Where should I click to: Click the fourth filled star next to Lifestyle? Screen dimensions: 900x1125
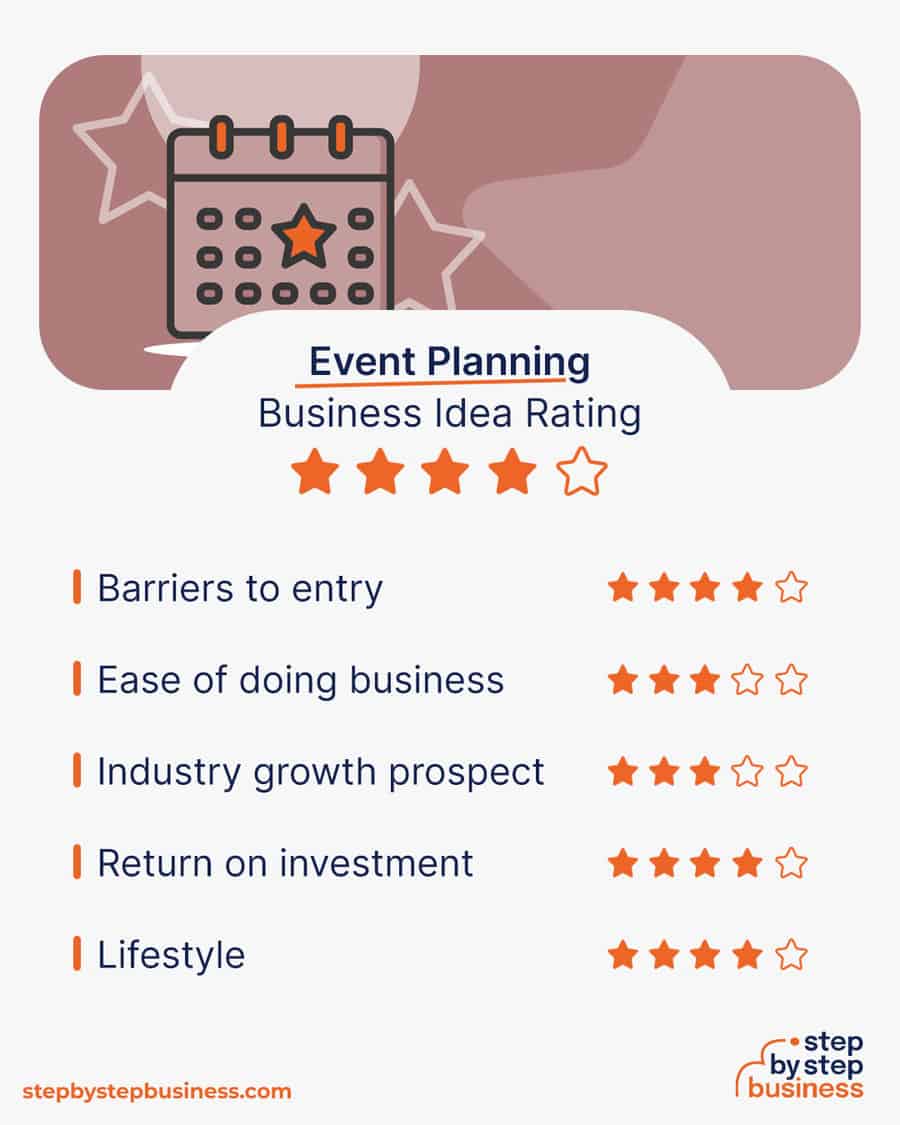point(747,955)
